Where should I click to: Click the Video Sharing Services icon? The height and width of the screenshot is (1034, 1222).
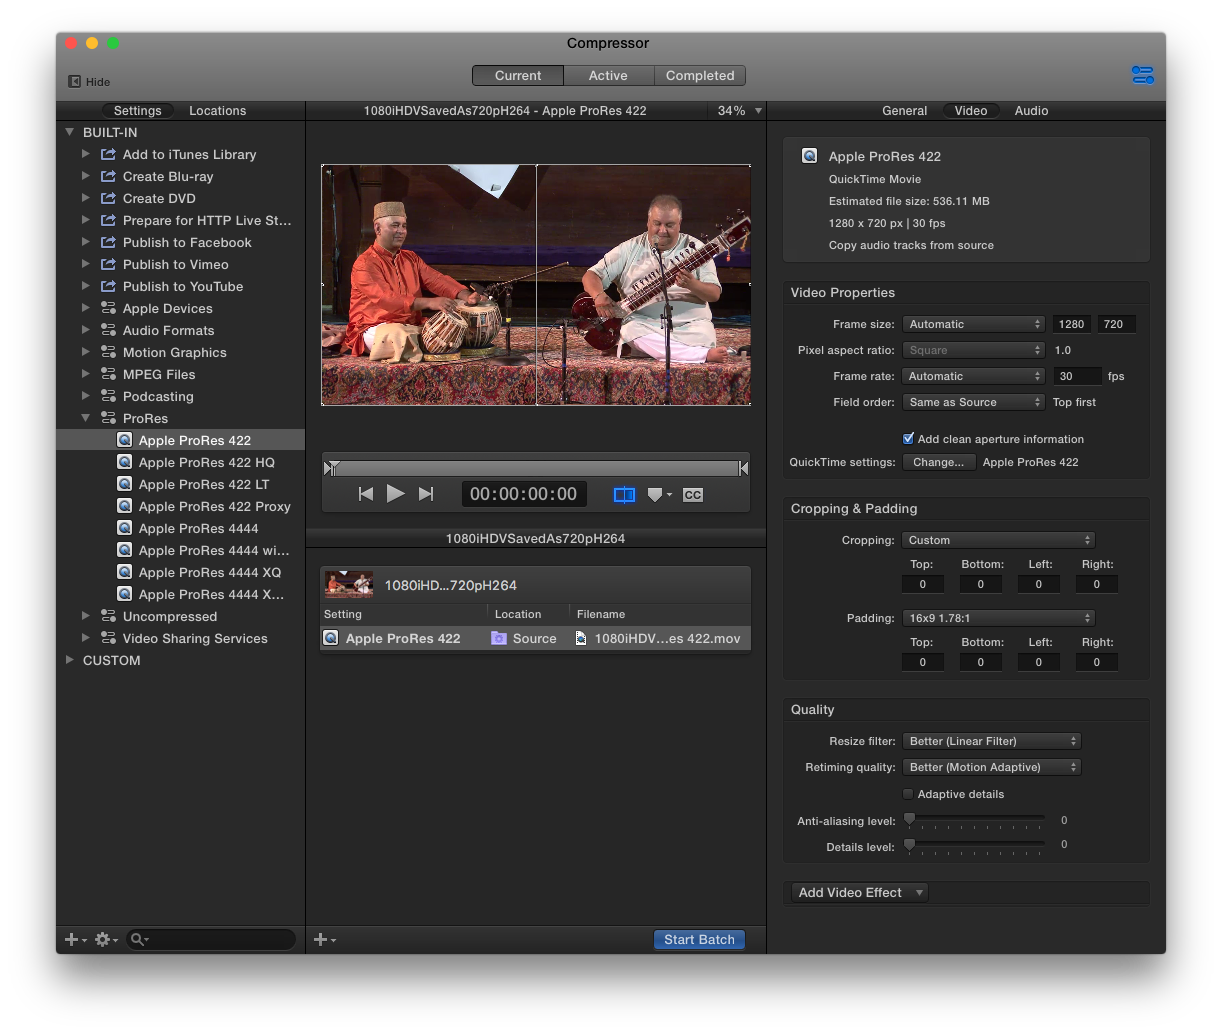(109, 638)
